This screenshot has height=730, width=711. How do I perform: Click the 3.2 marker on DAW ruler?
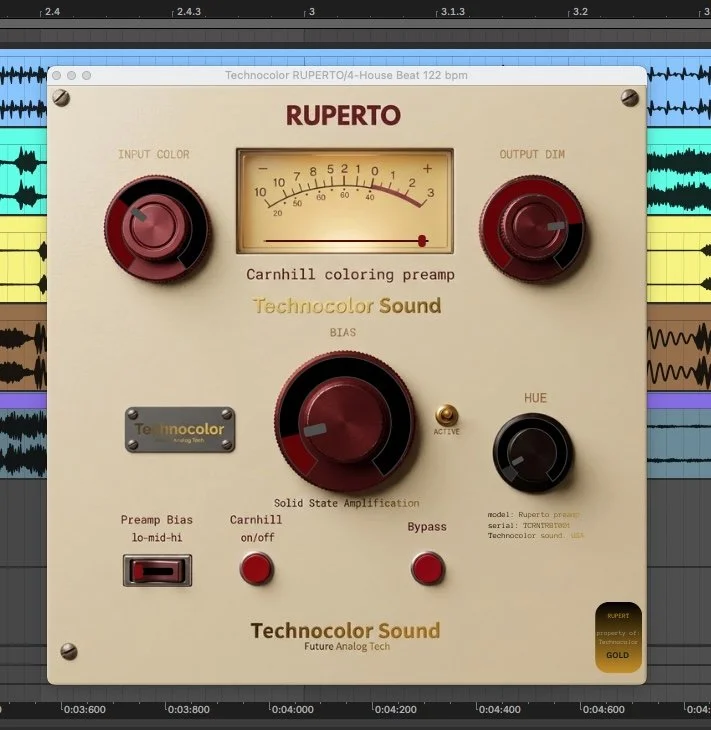[580, 12]
